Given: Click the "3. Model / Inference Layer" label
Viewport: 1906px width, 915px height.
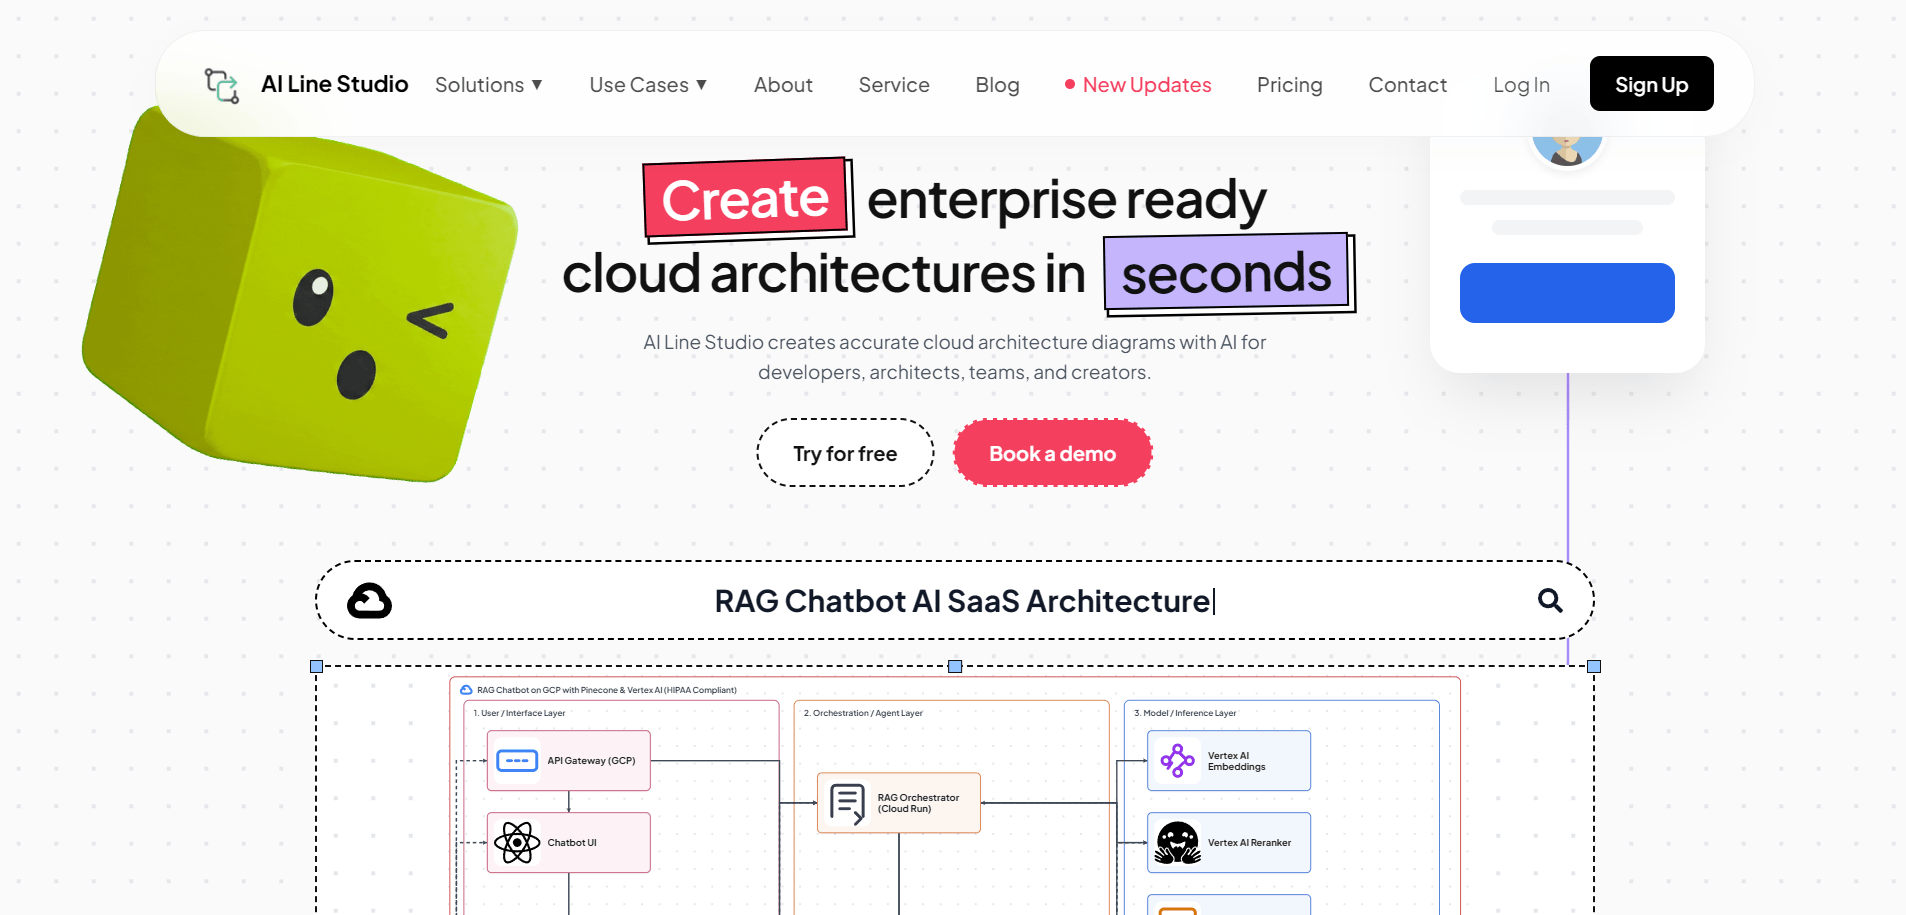Looking at the screenshot, I should coord(1185,713).
